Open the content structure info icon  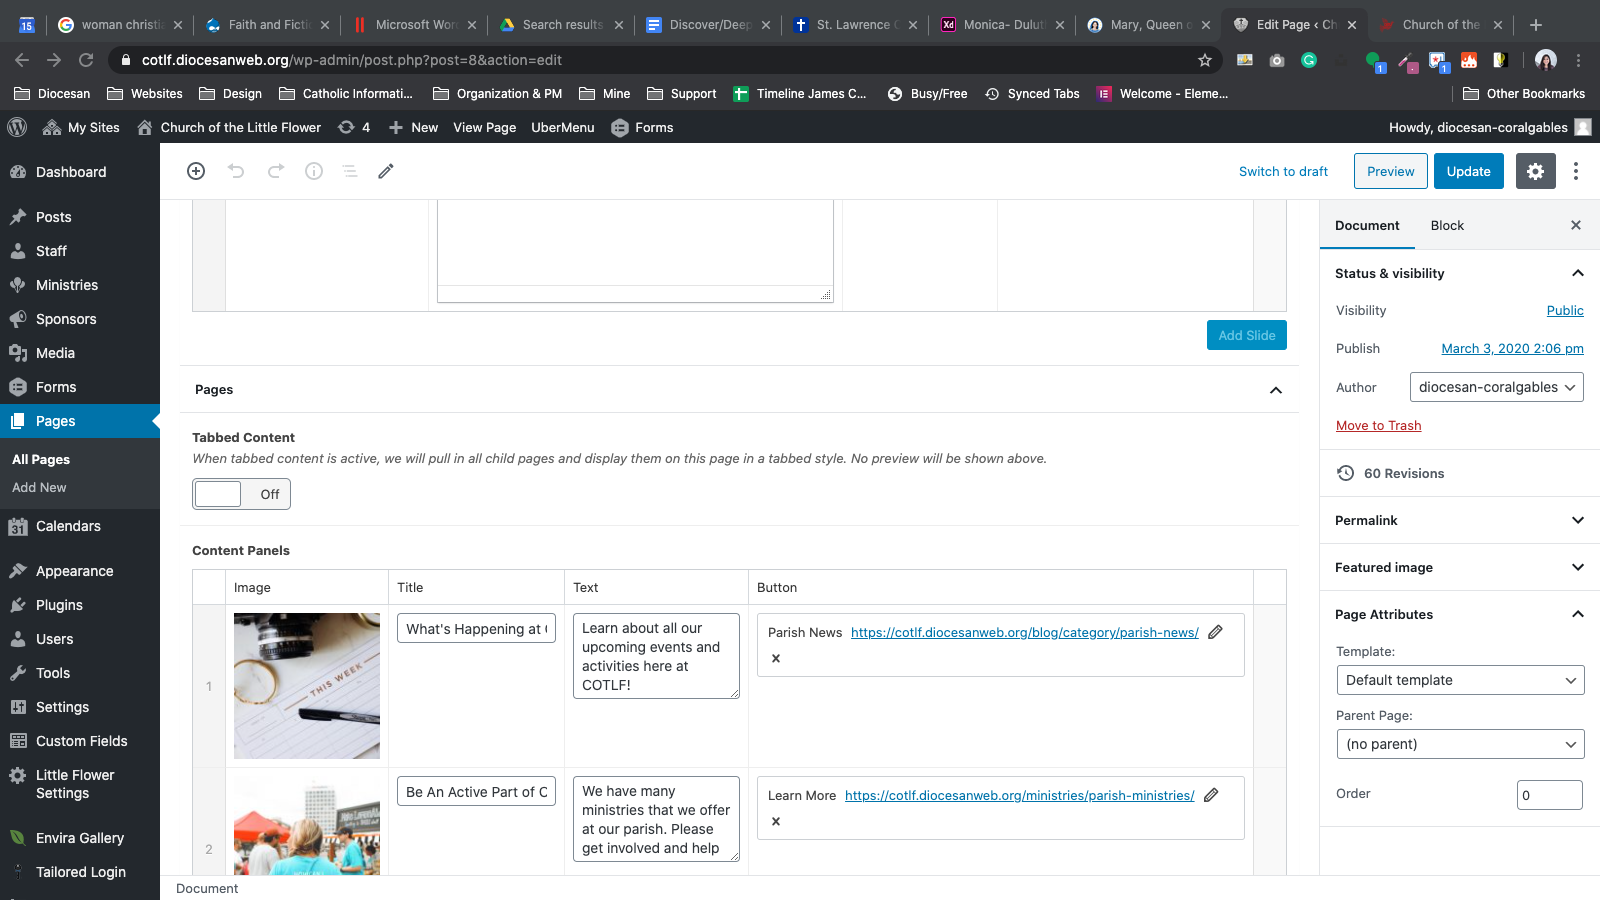(314, 171)
